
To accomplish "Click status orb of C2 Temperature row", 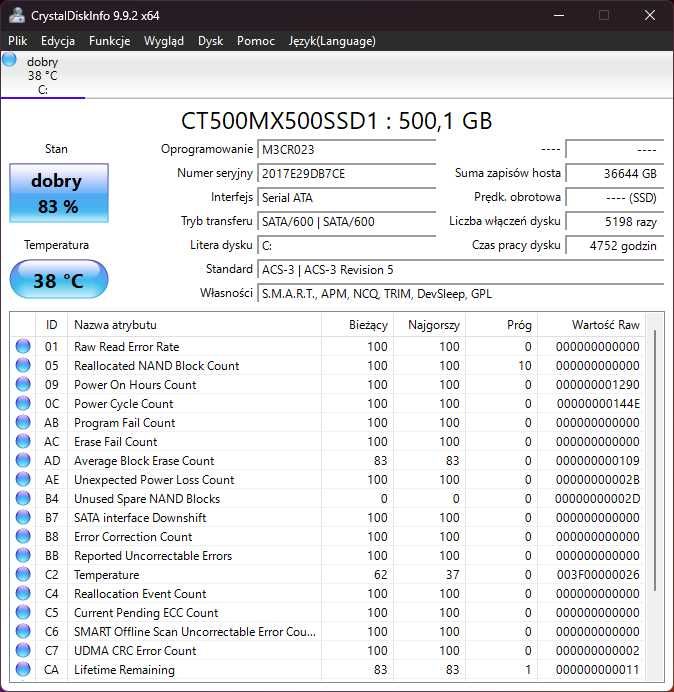I will click(23, 574).
